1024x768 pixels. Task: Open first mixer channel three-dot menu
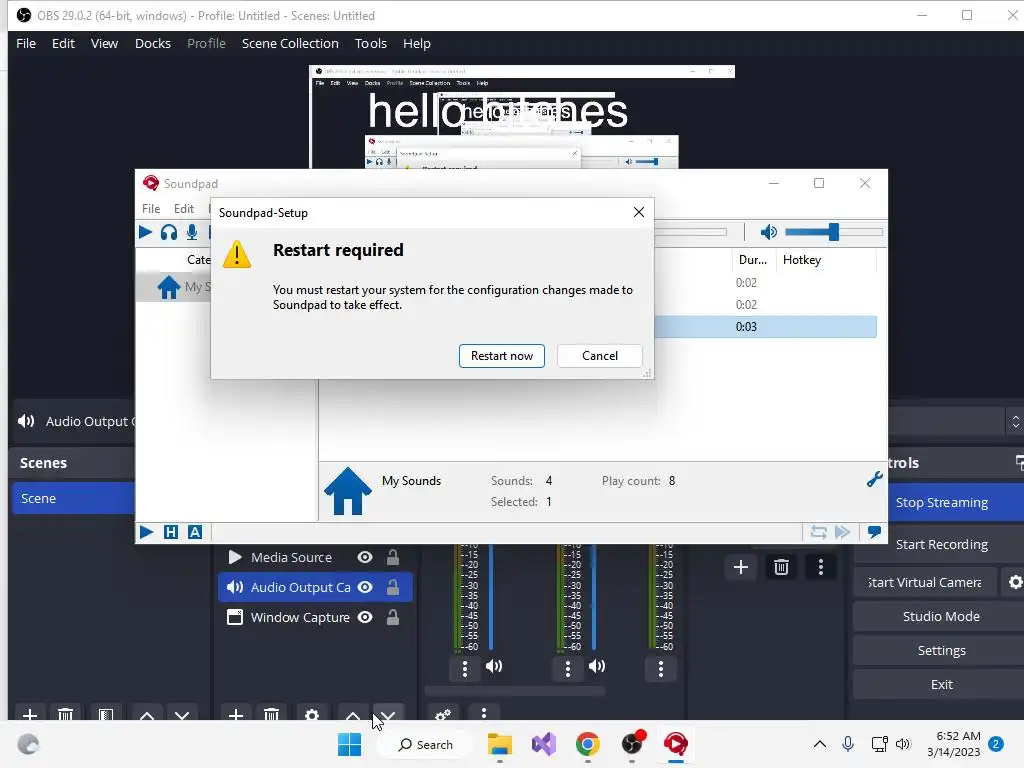[x=464, y=668]
